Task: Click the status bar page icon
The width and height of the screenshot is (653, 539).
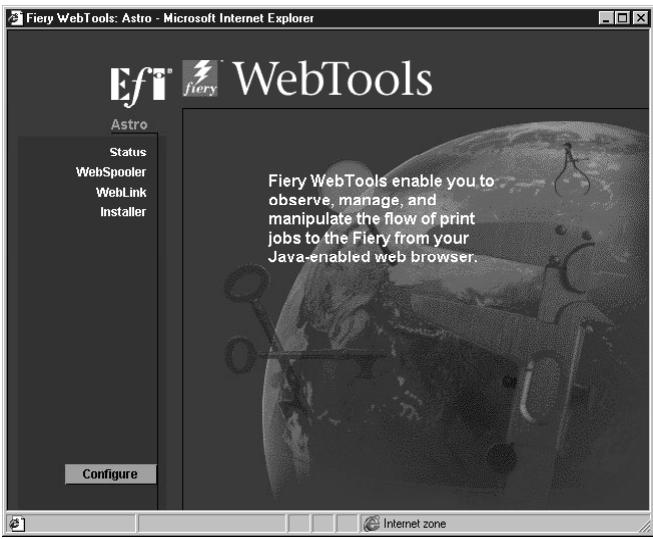Action: point(17,524)
